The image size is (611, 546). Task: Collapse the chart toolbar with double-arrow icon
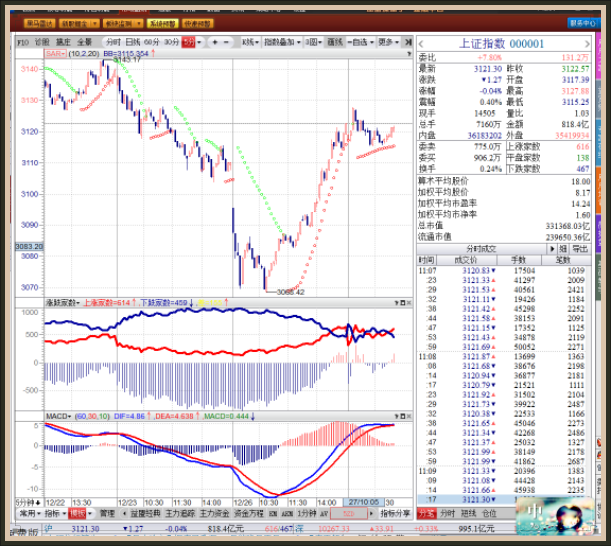point(406,42)
